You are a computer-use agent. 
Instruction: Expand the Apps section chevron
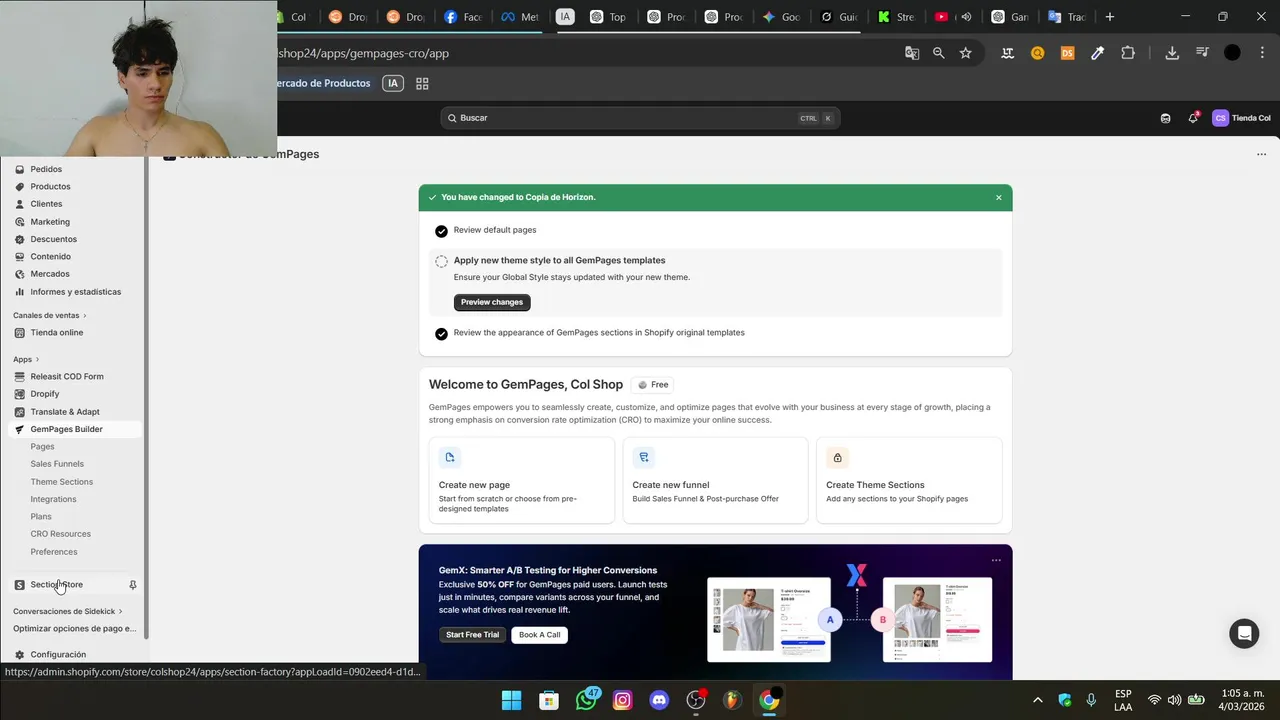pyautogui.click(x=37, y=360)
